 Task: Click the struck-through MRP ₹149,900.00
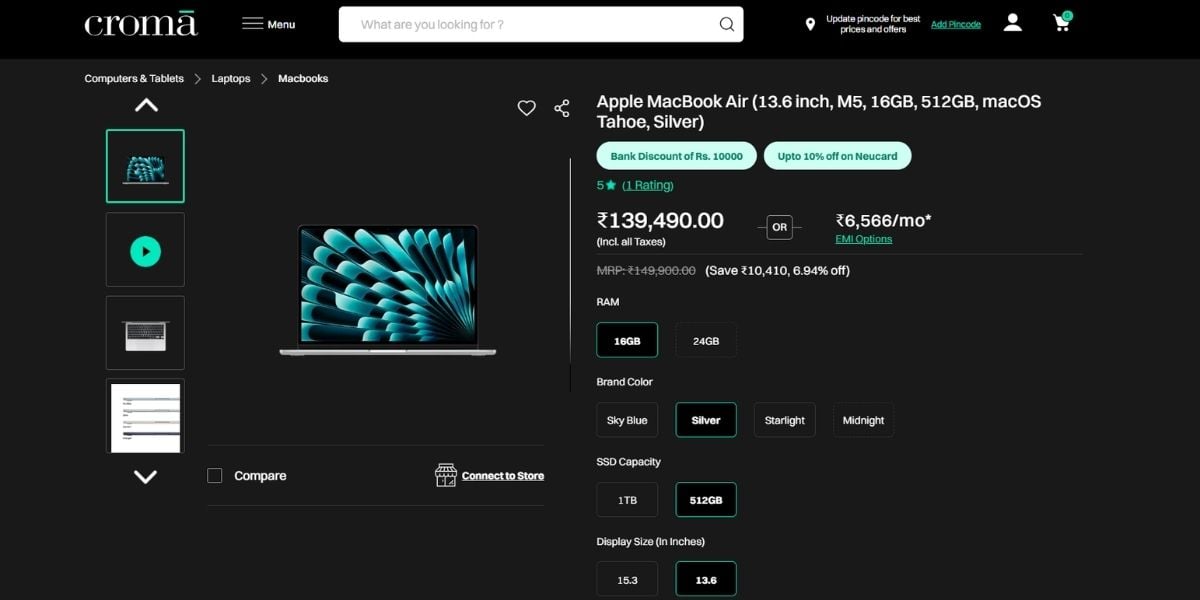(x=646, y=270)
